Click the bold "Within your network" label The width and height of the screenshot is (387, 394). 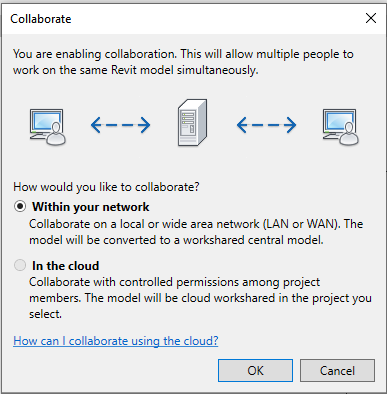91,207
